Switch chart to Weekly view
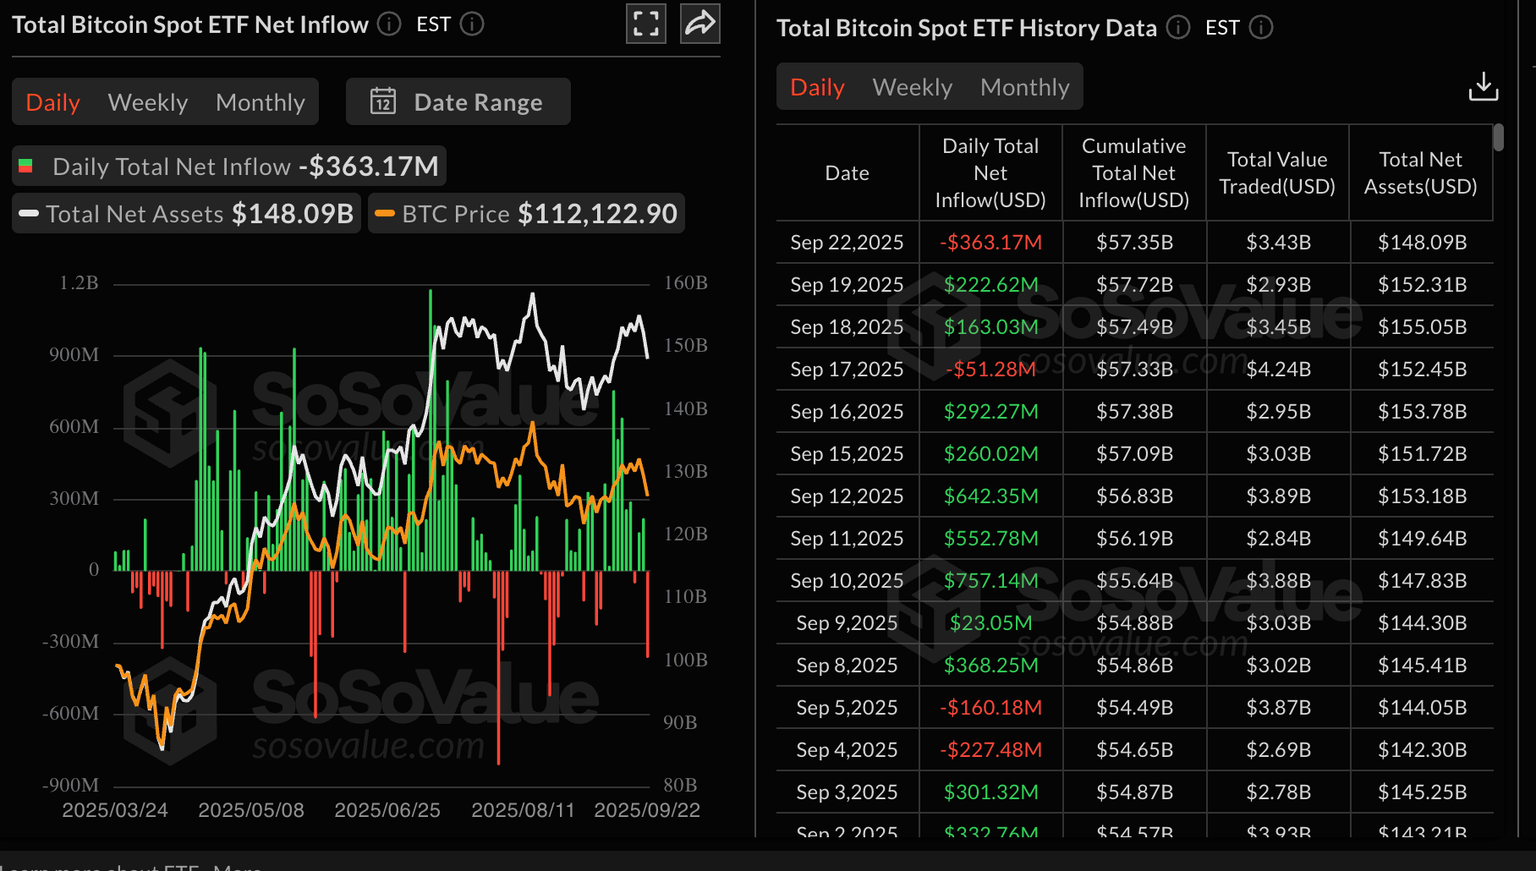This screenshot has width=1536, height=871. 148,102
